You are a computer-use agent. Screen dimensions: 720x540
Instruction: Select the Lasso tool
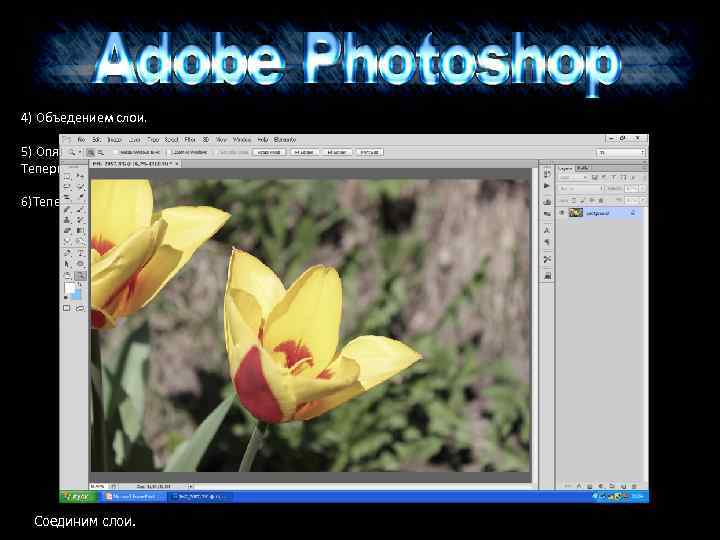(x=67, y=186)
